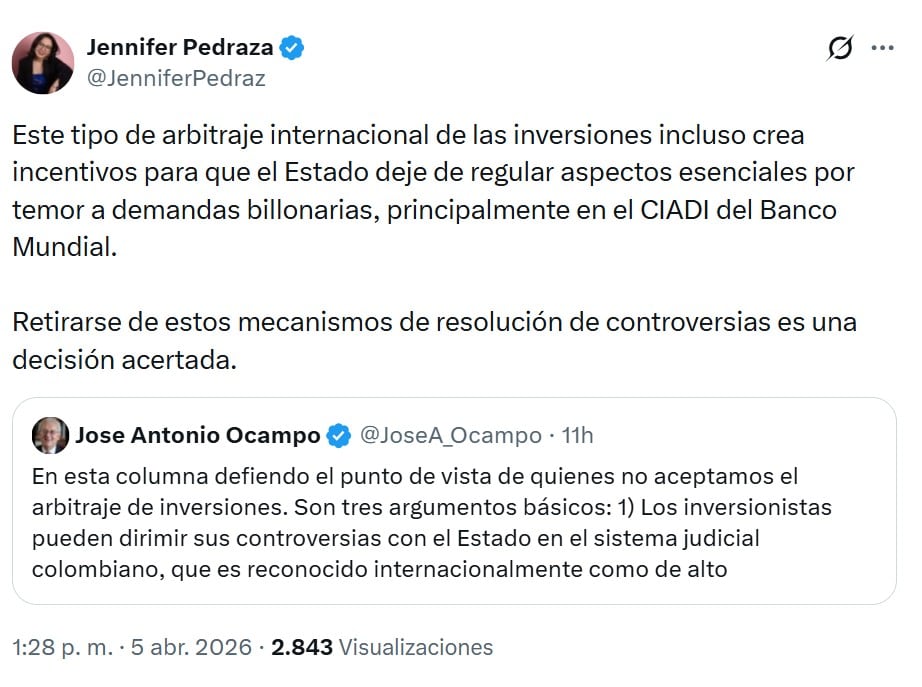Open Grok's analysis dropdown for this post
This screenshot has width=922, height=687.
840,46
